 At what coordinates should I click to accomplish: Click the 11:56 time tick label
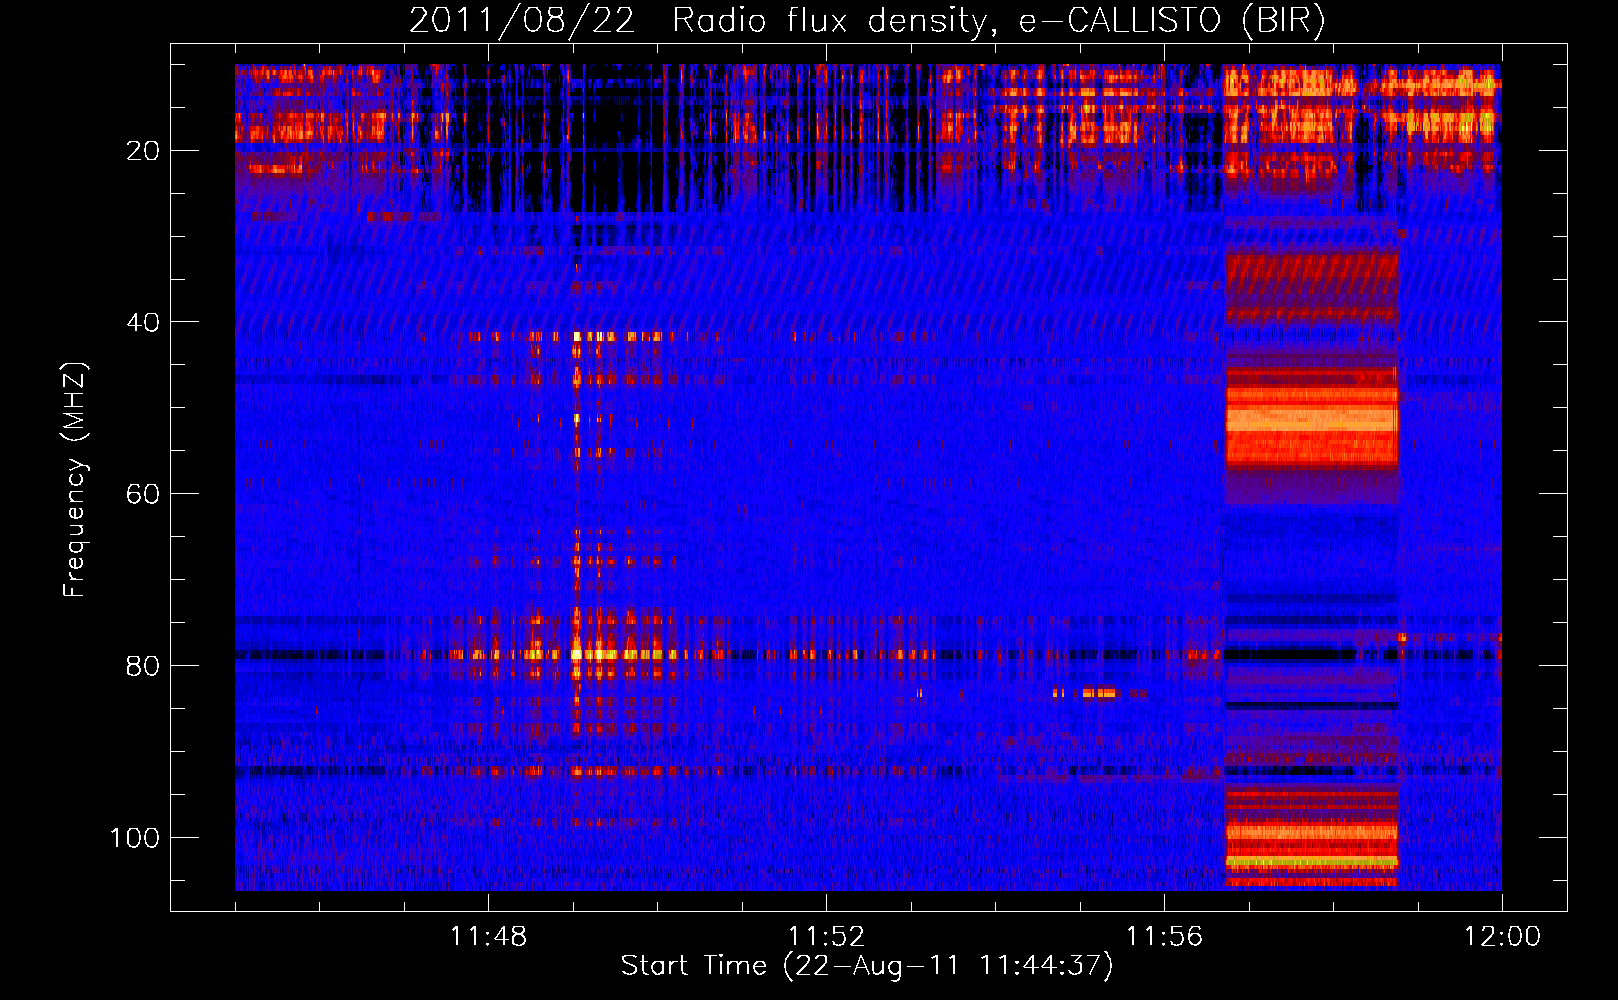1164,936
